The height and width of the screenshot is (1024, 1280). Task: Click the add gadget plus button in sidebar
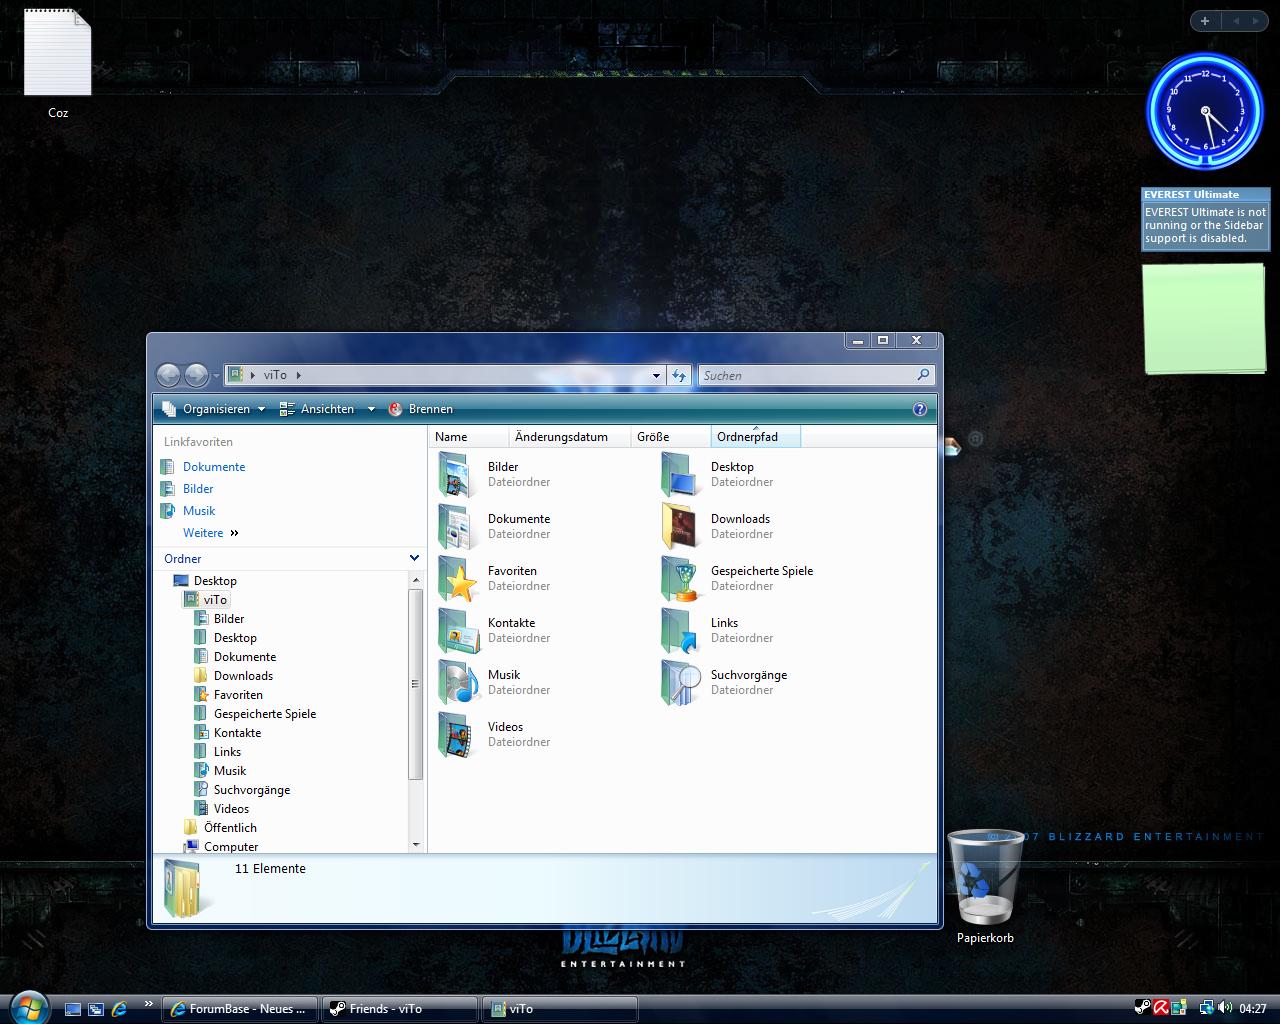pos(1204,20)
